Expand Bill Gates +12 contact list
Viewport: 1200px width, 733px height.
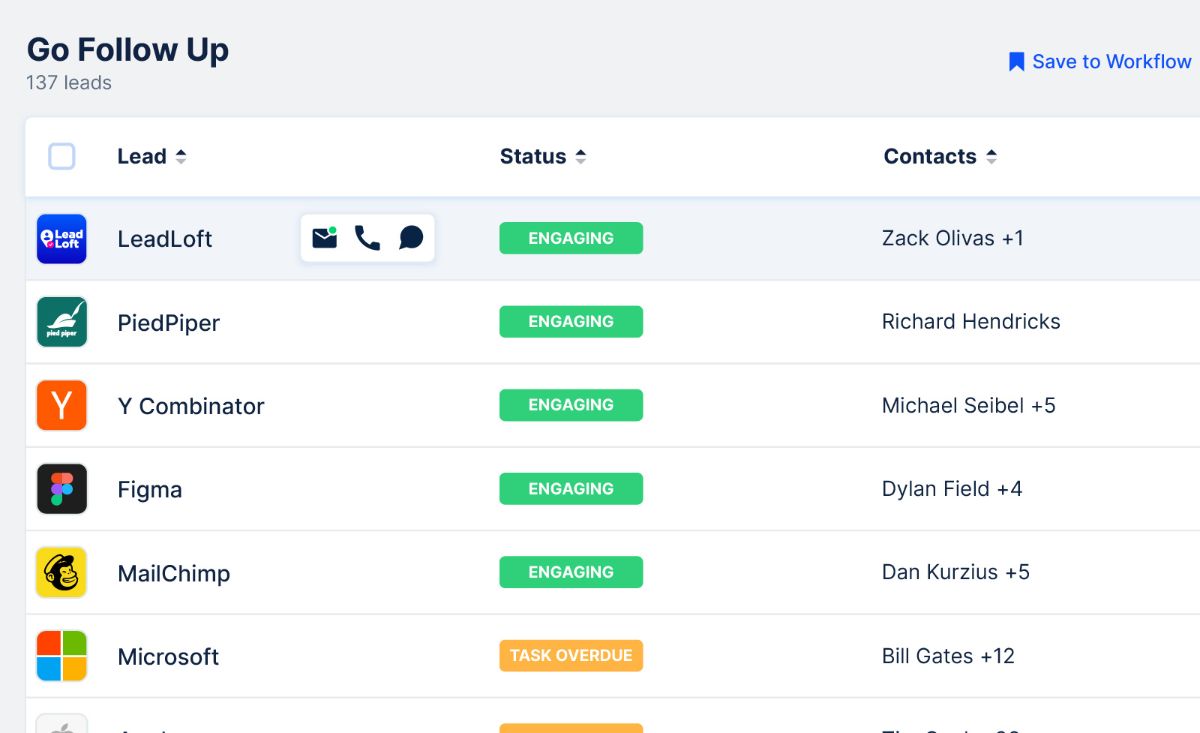click(x=948, y=656)
